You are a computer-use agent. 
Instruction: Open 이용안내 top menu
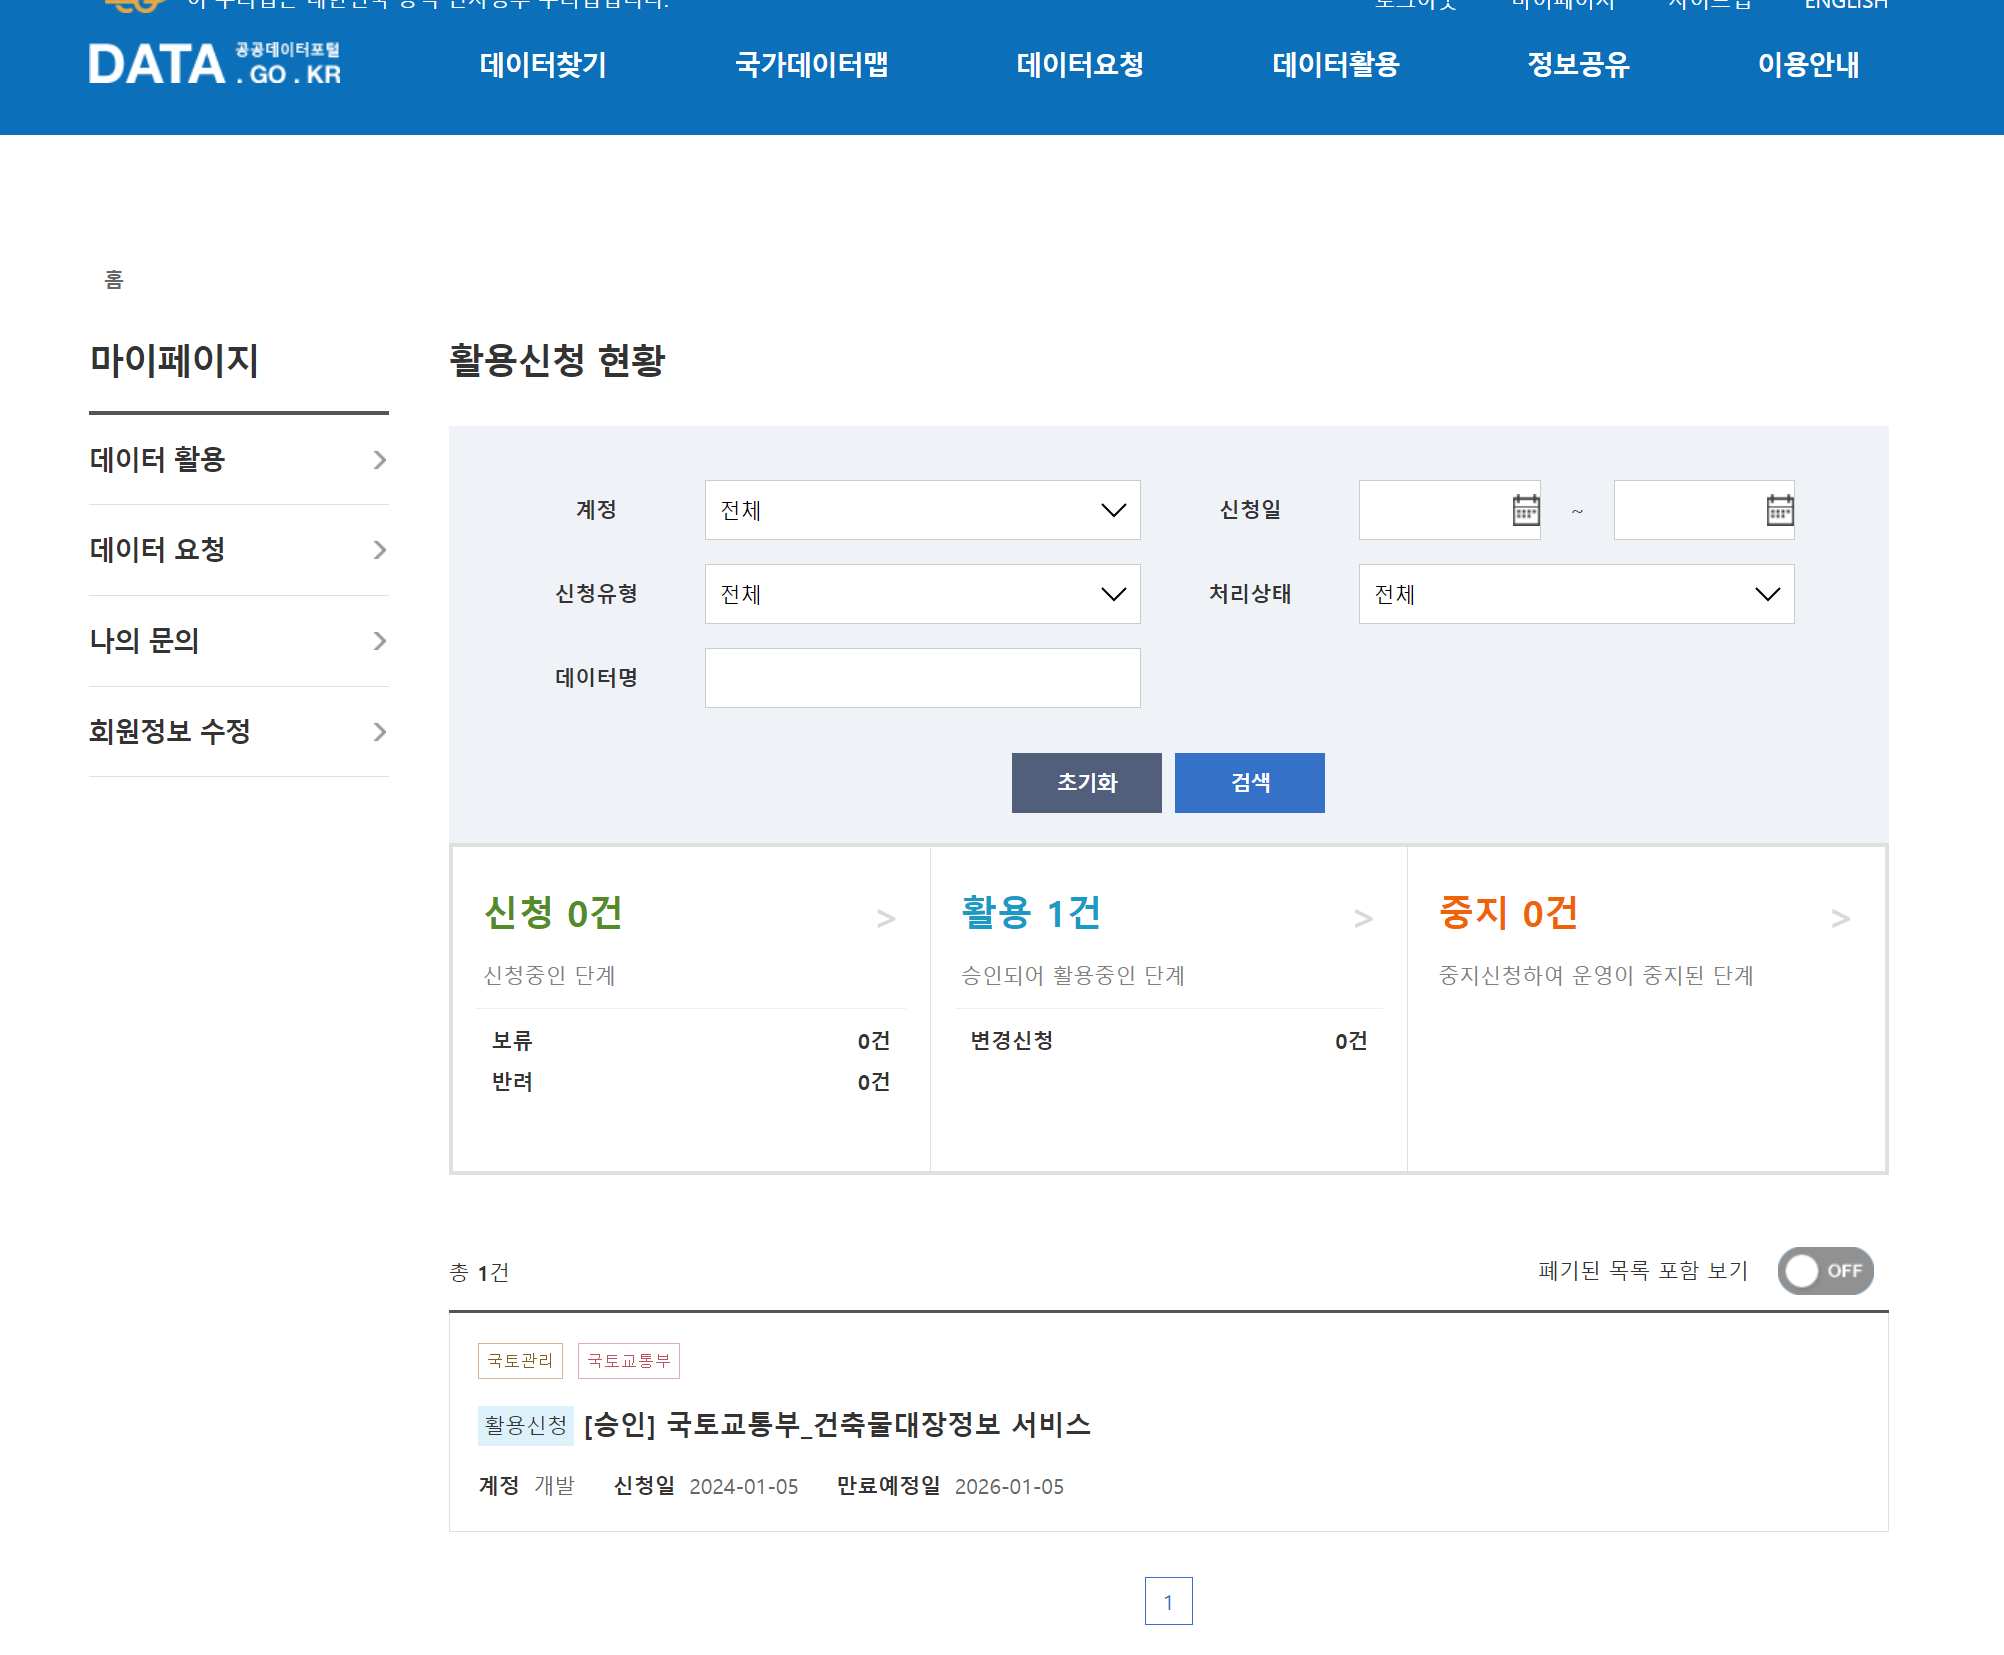1808,65
